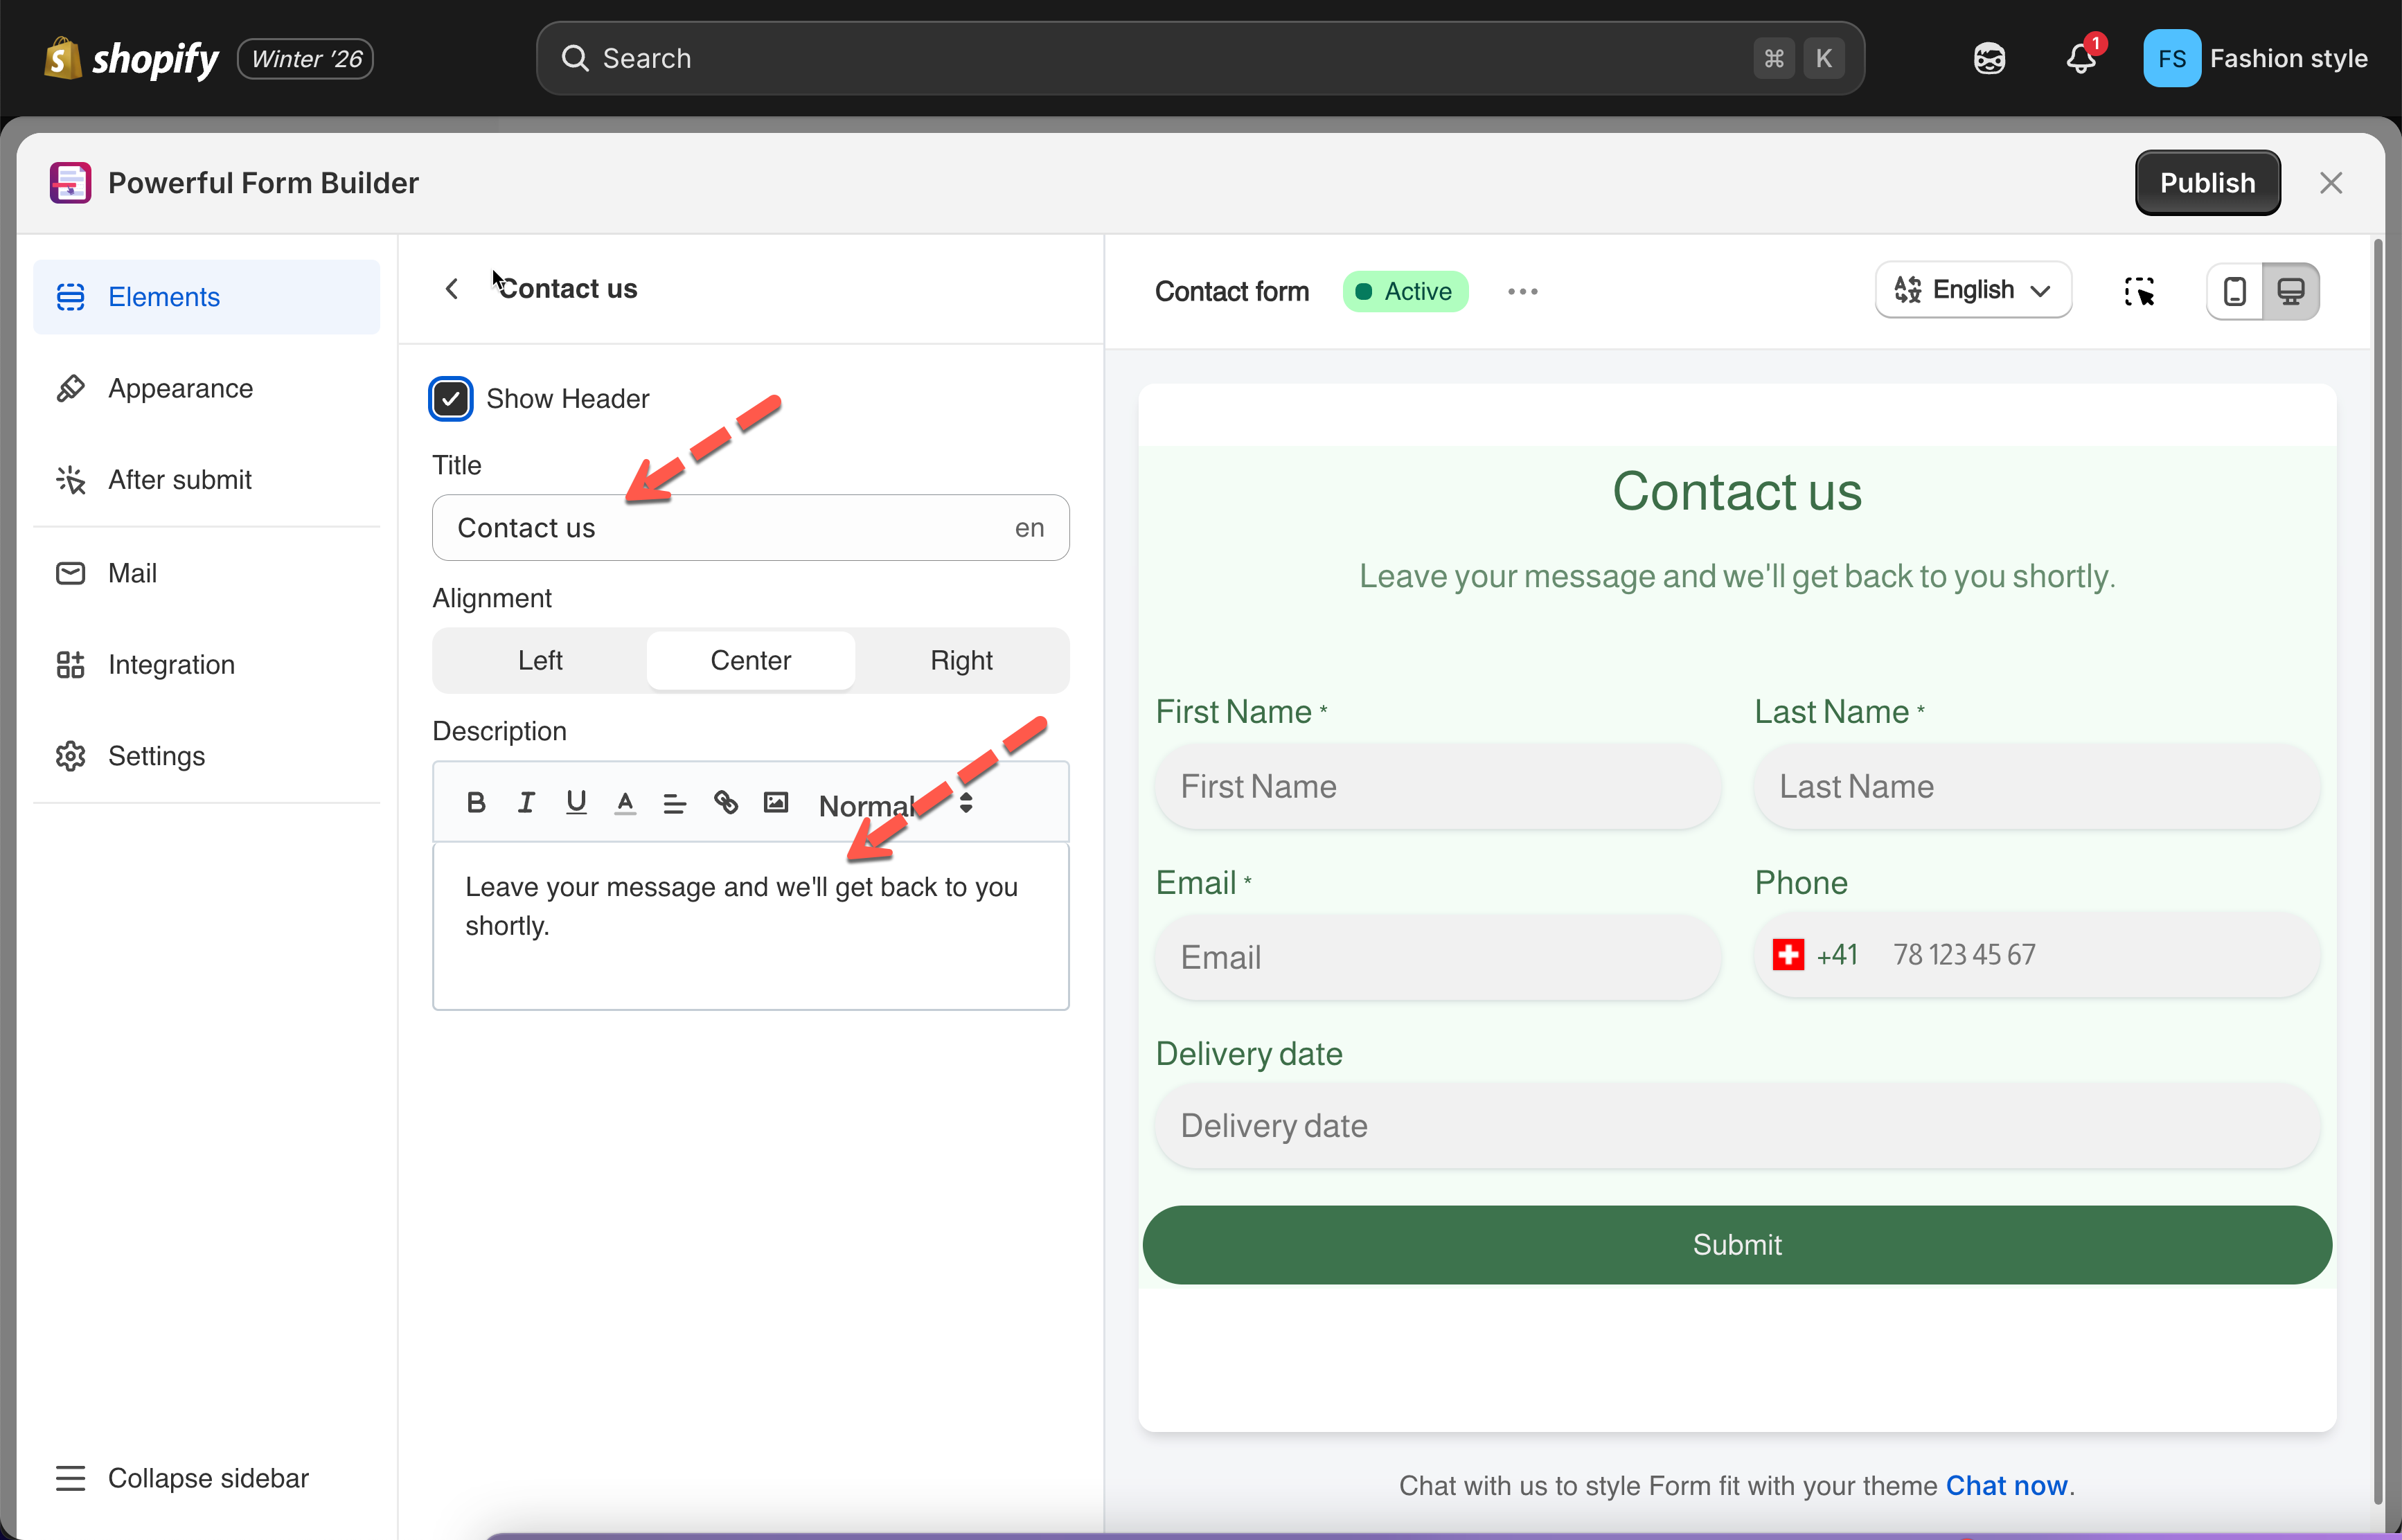Click the Chat now link
Viewport: 2402px width, 1540px height.
click(2006, 1485)
